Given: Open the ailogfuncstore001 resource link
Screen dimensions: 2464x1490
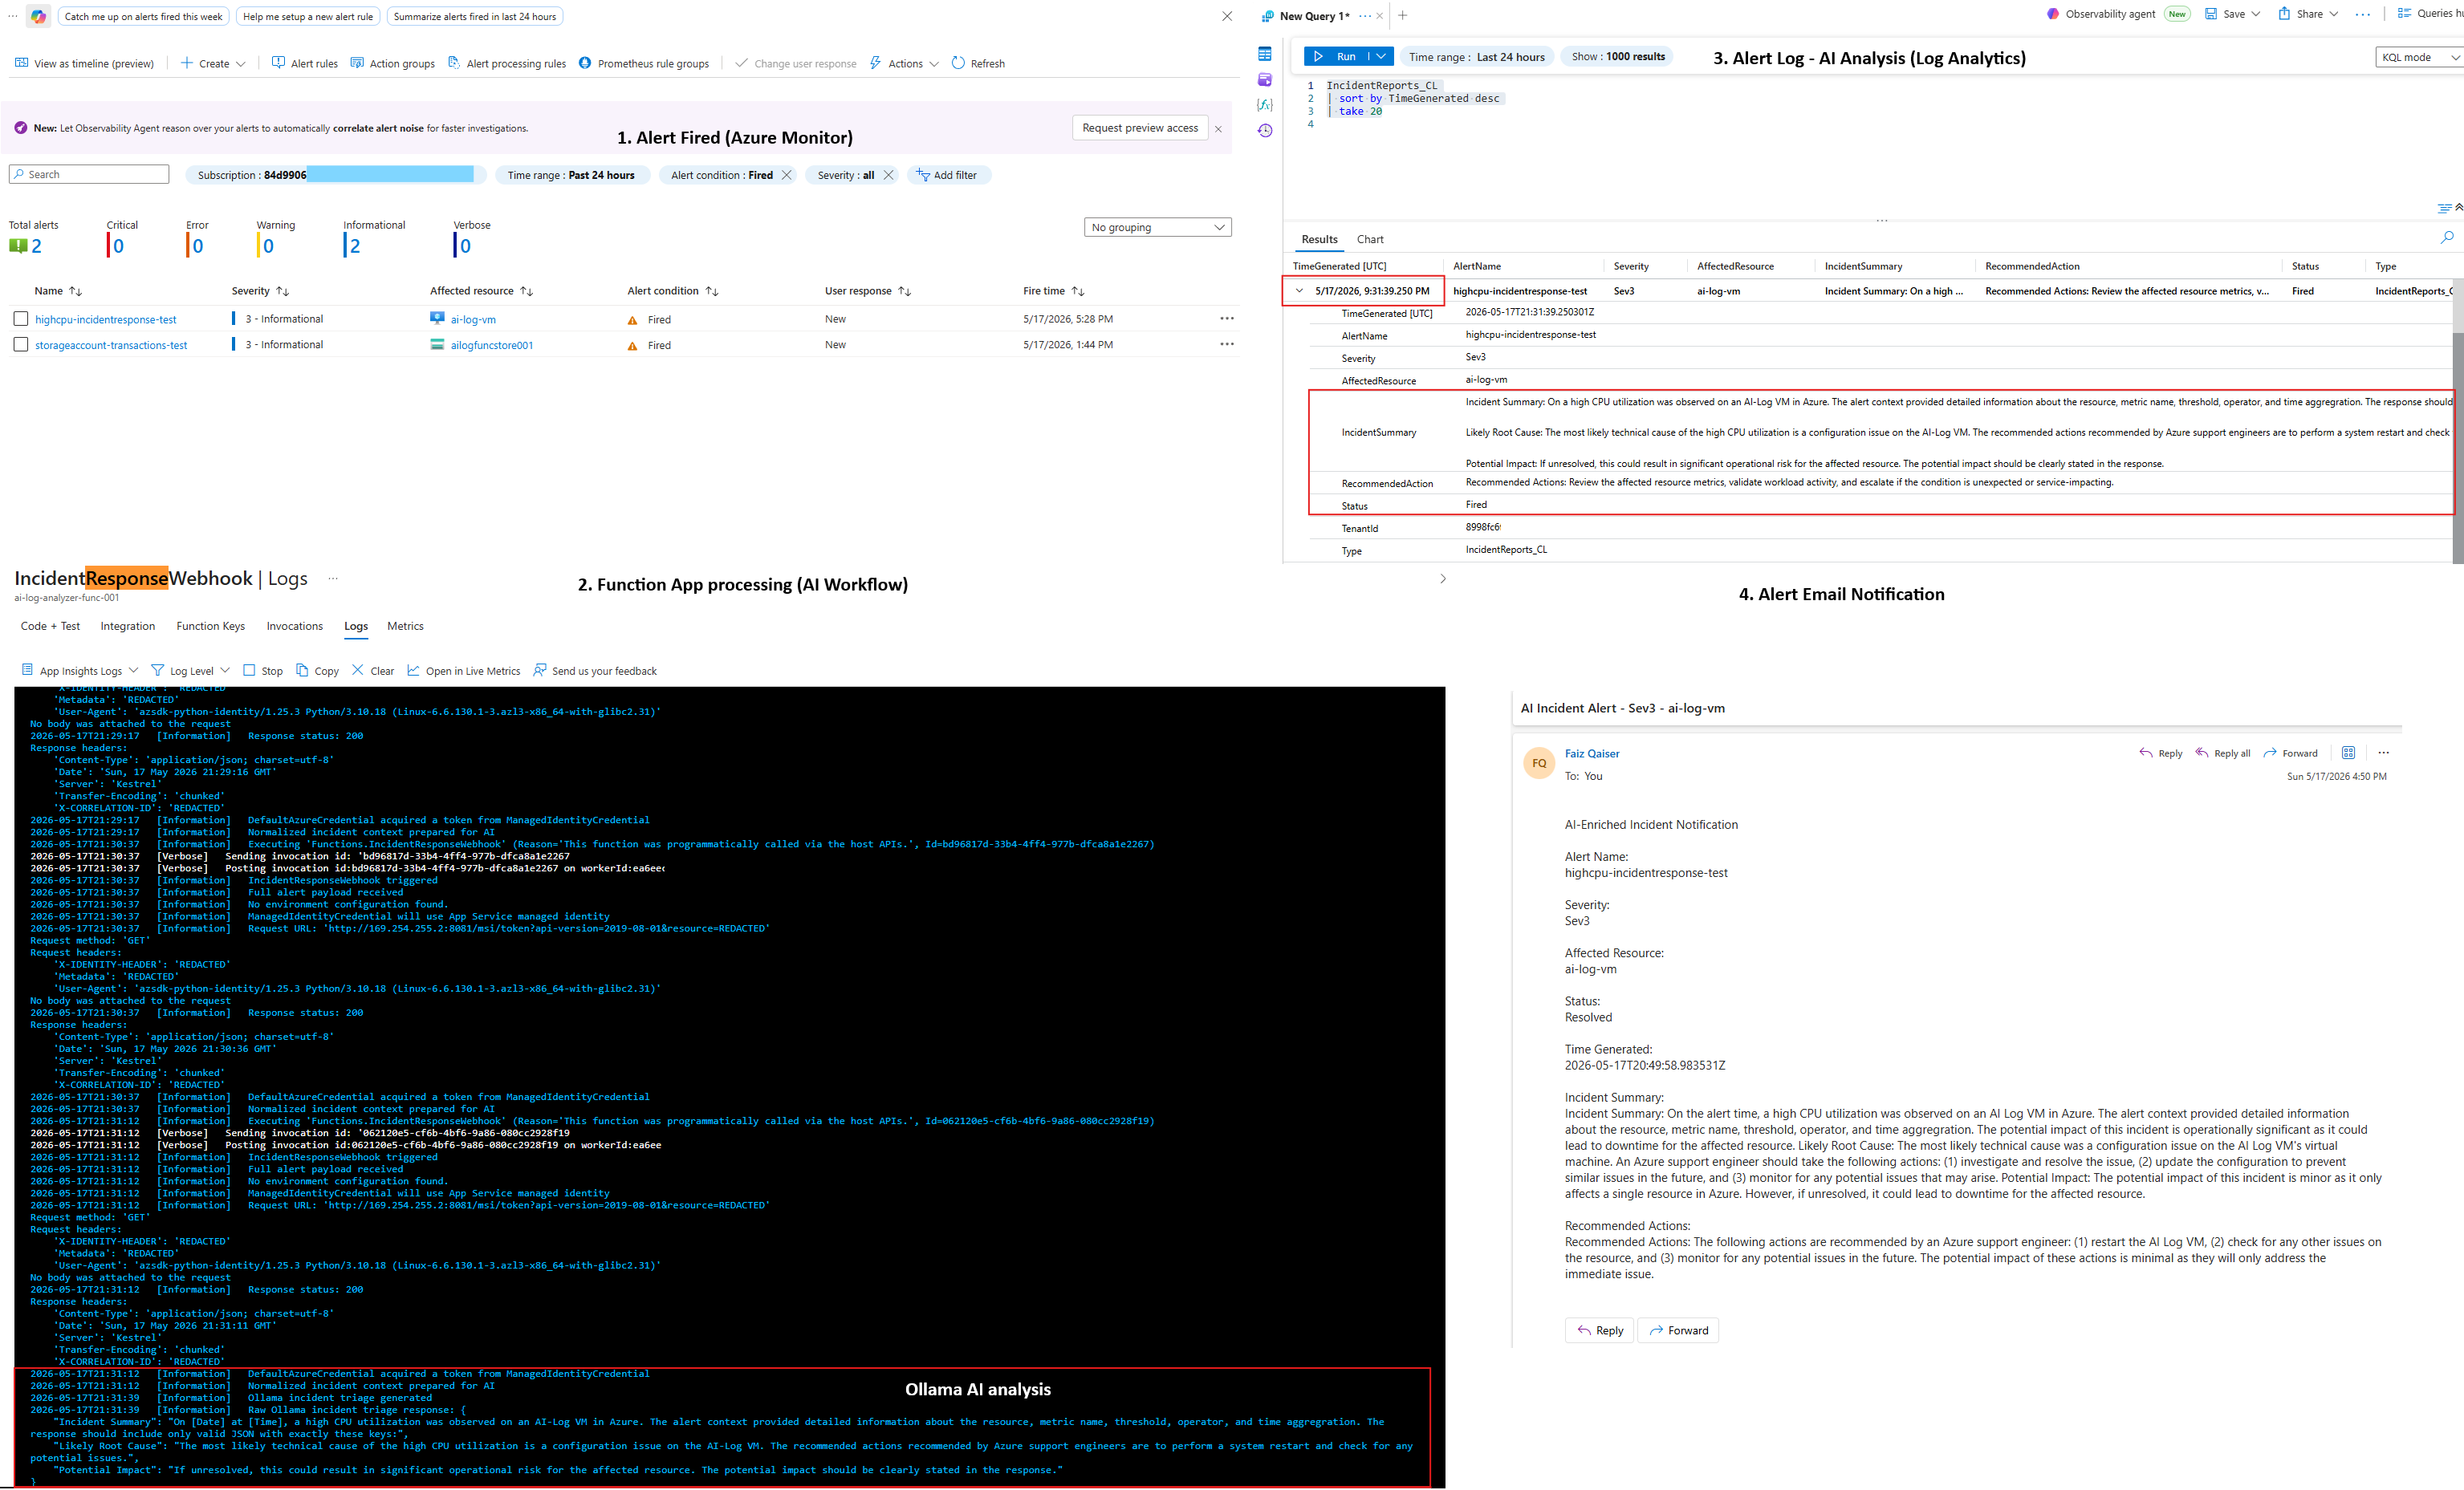Looking at the screenshot, I should pos(491,345).
